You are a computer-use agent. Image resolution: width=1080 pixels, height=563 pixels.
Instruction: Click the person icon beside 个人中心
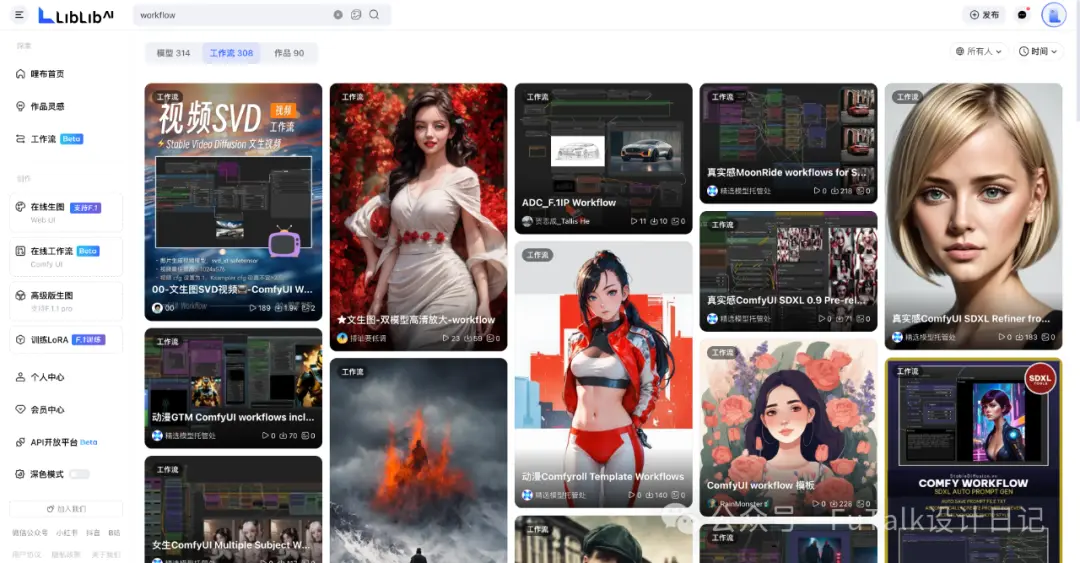20,377
